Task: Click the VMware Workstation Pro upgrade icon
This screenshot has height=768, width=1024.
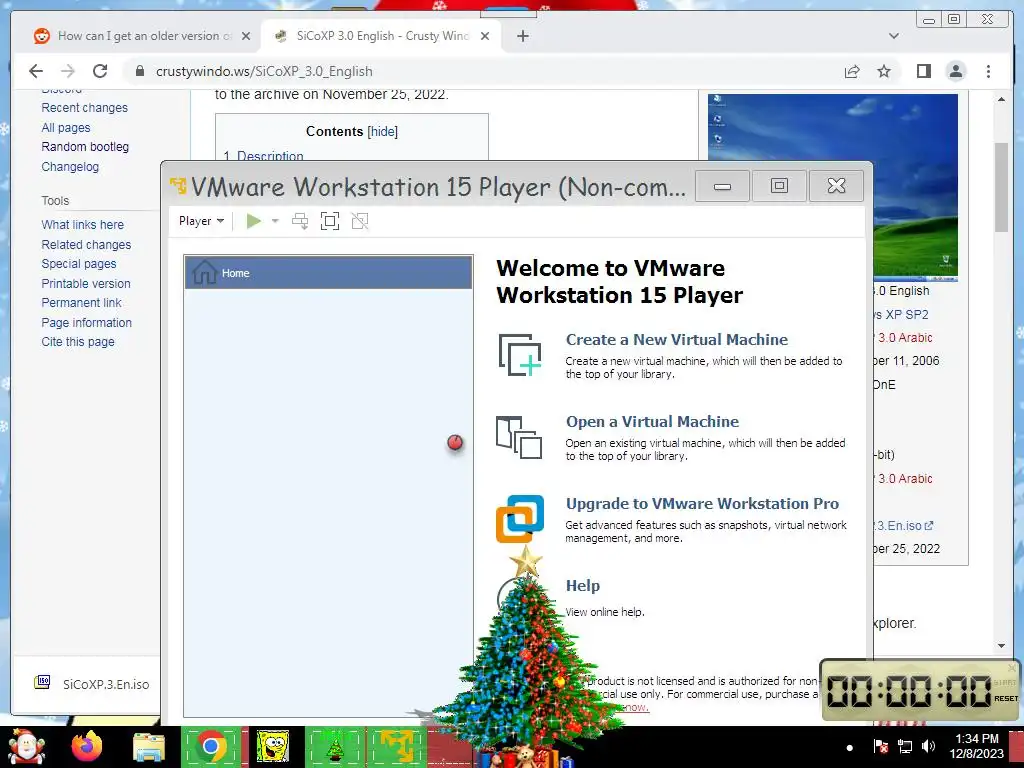Action: (520, 519)
